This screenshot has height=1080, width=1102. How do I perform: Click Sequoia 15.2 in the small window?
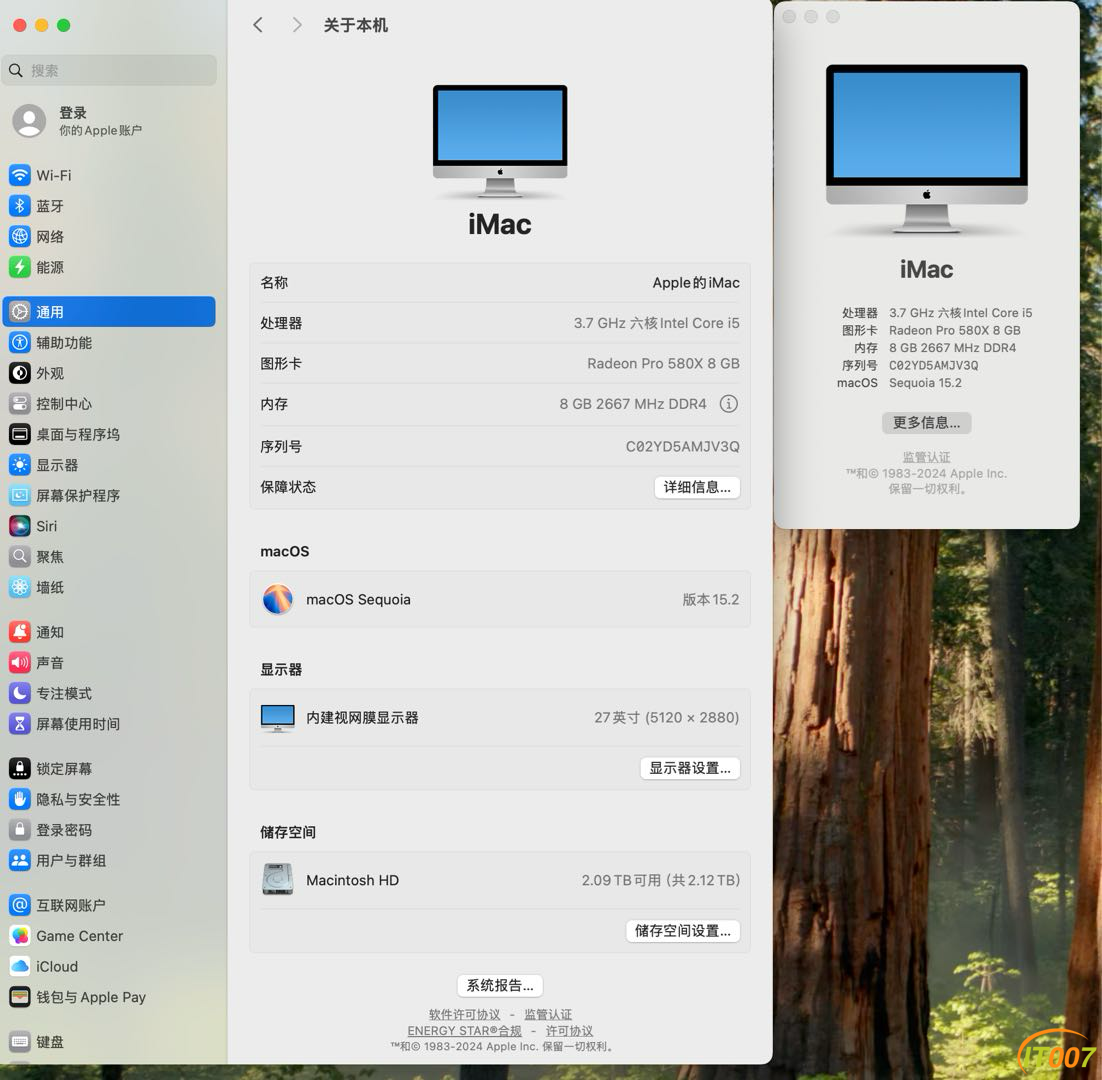pos(925,383)
